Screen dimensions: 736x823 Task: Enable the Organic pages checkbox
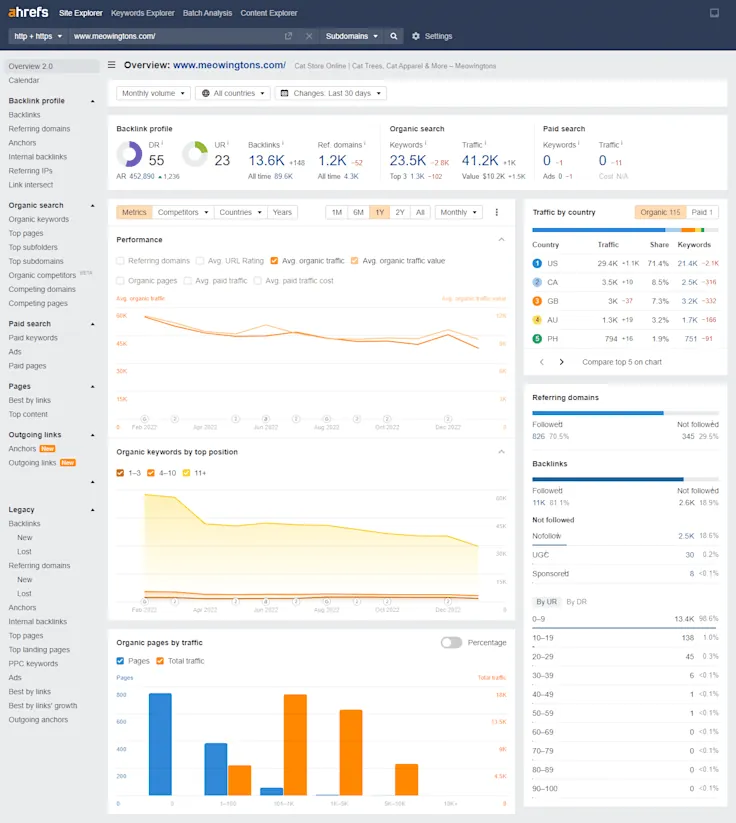120,281
